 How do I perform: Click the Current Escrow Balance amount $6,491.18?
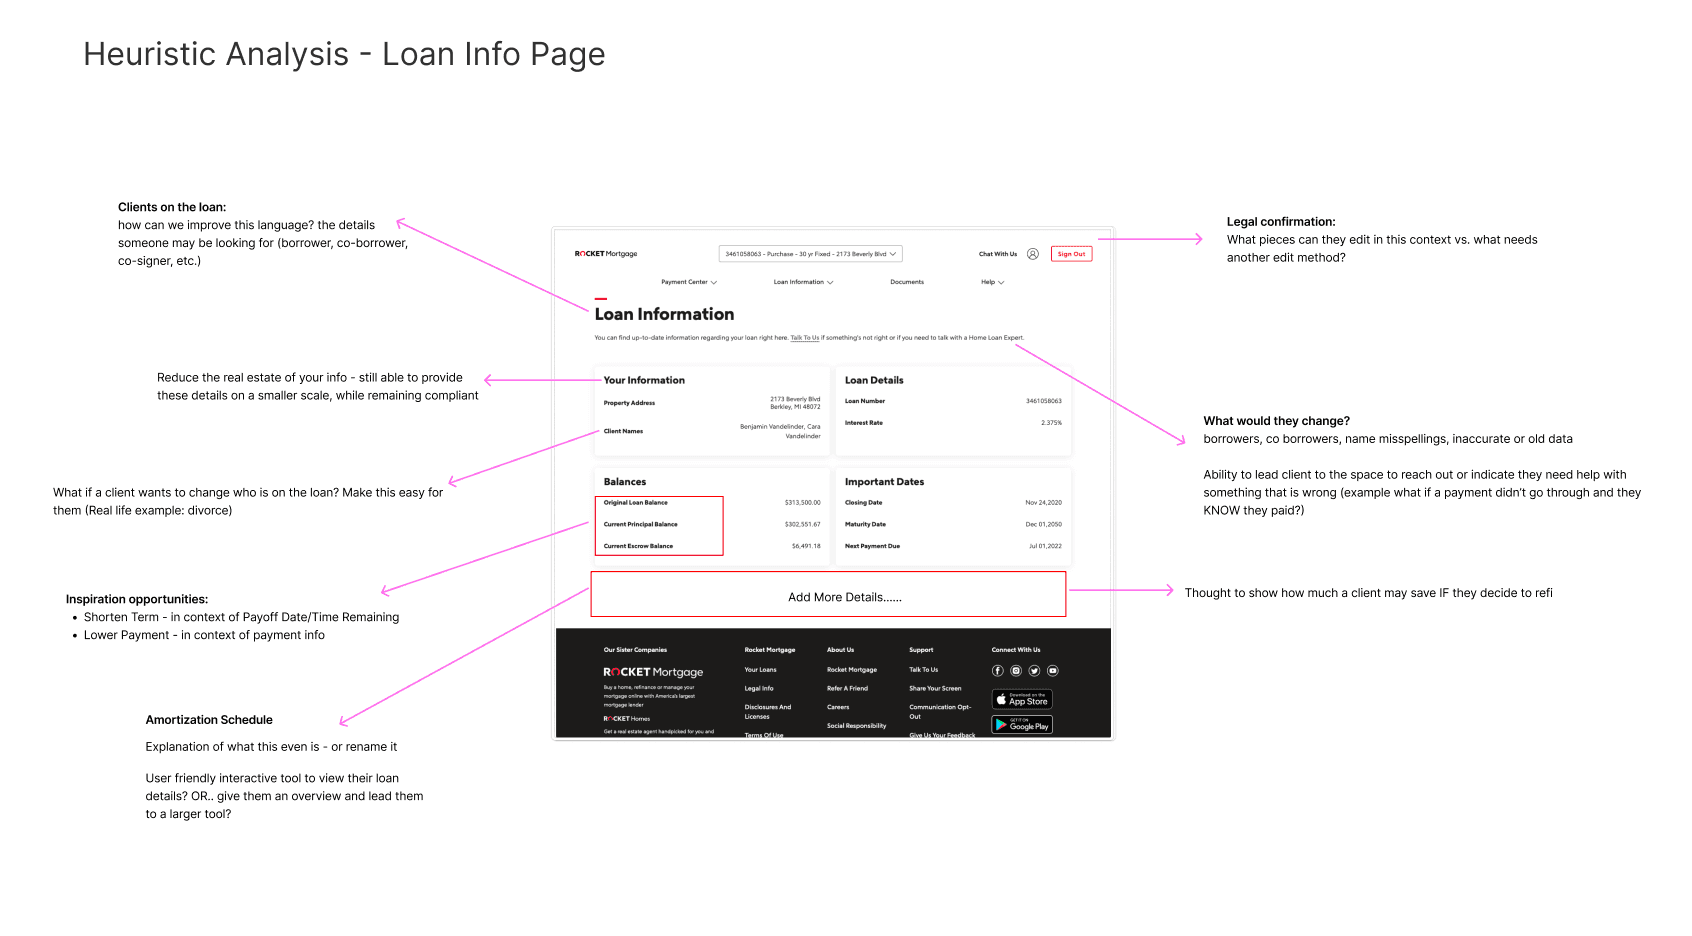click(806, 546)
